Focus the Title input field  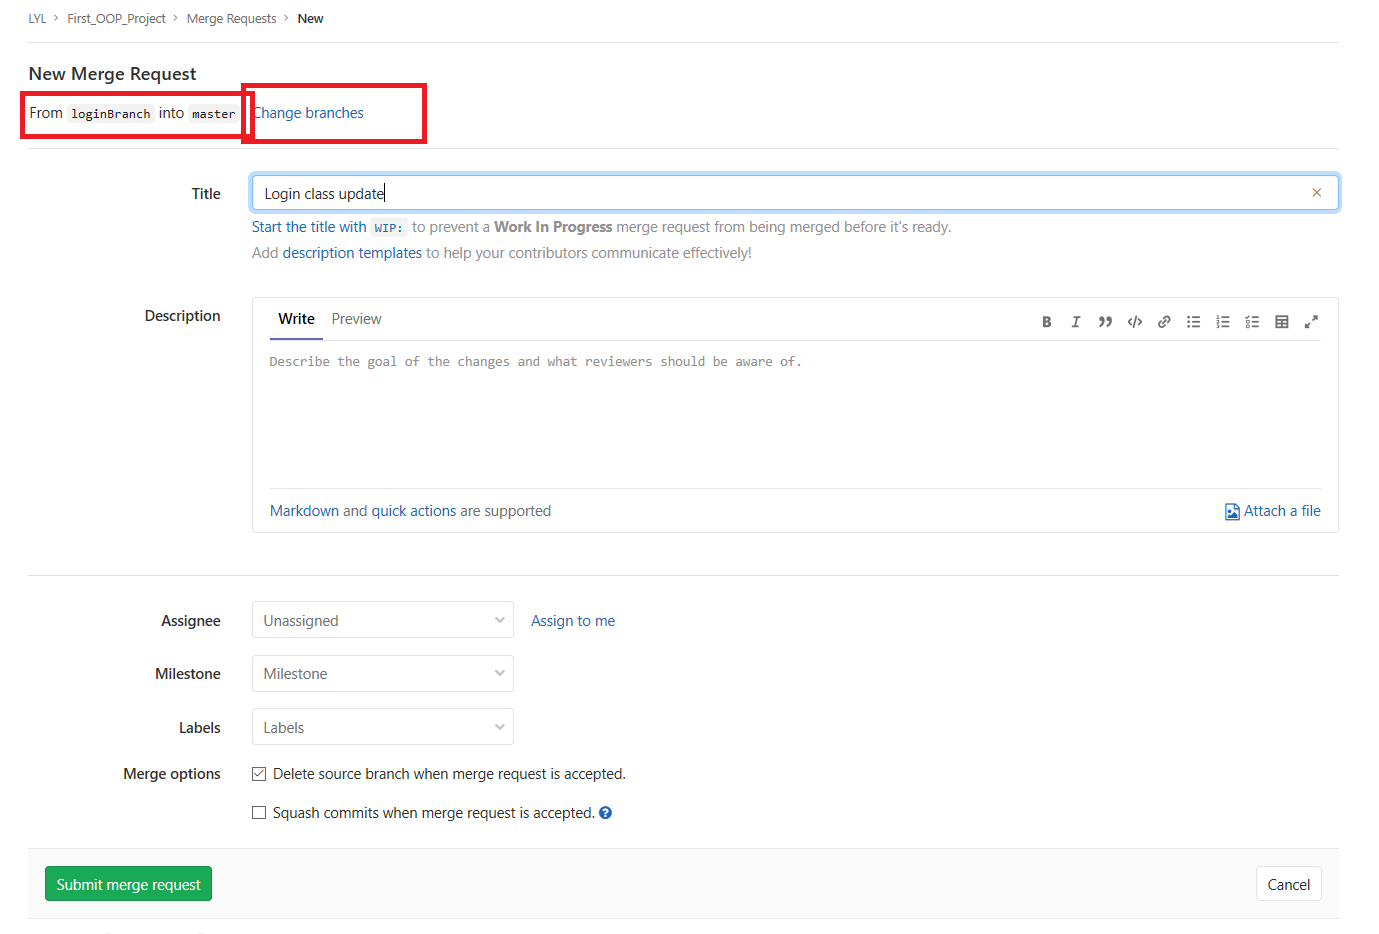coord(795,193)
